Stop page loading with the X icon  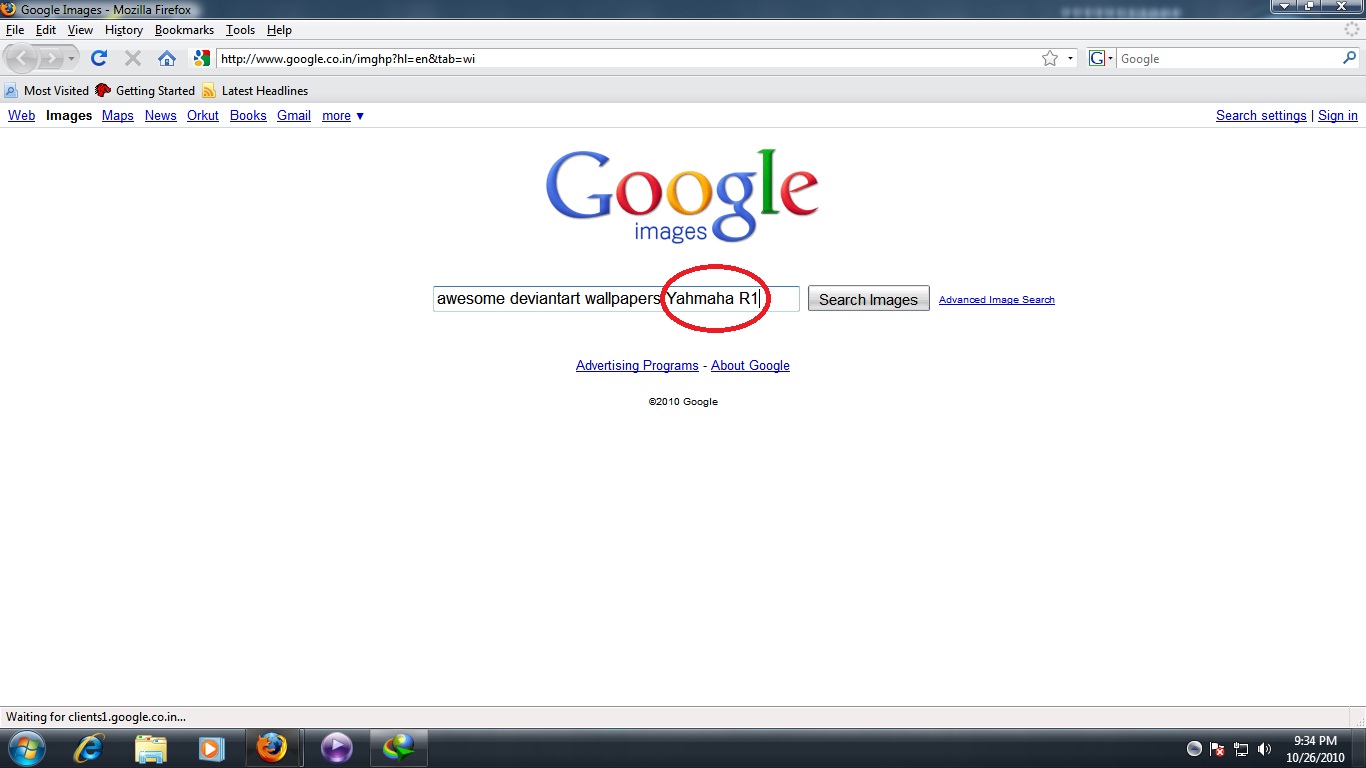[132, 58]
